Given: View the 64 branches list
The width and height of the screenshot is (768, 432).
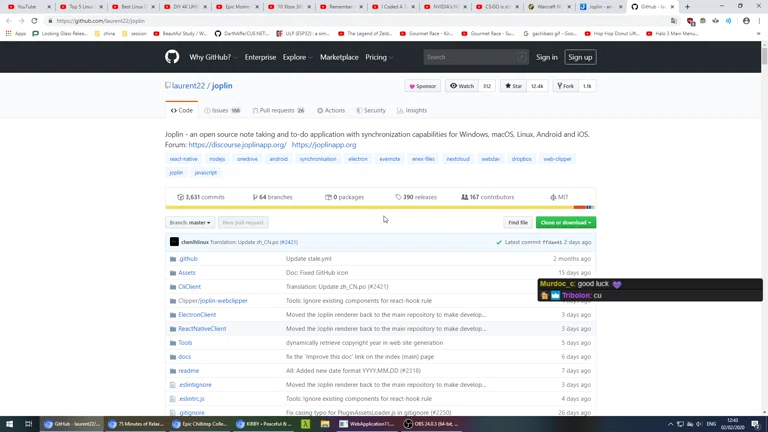Looking at the screenshot, I should [x=272, y=197].
